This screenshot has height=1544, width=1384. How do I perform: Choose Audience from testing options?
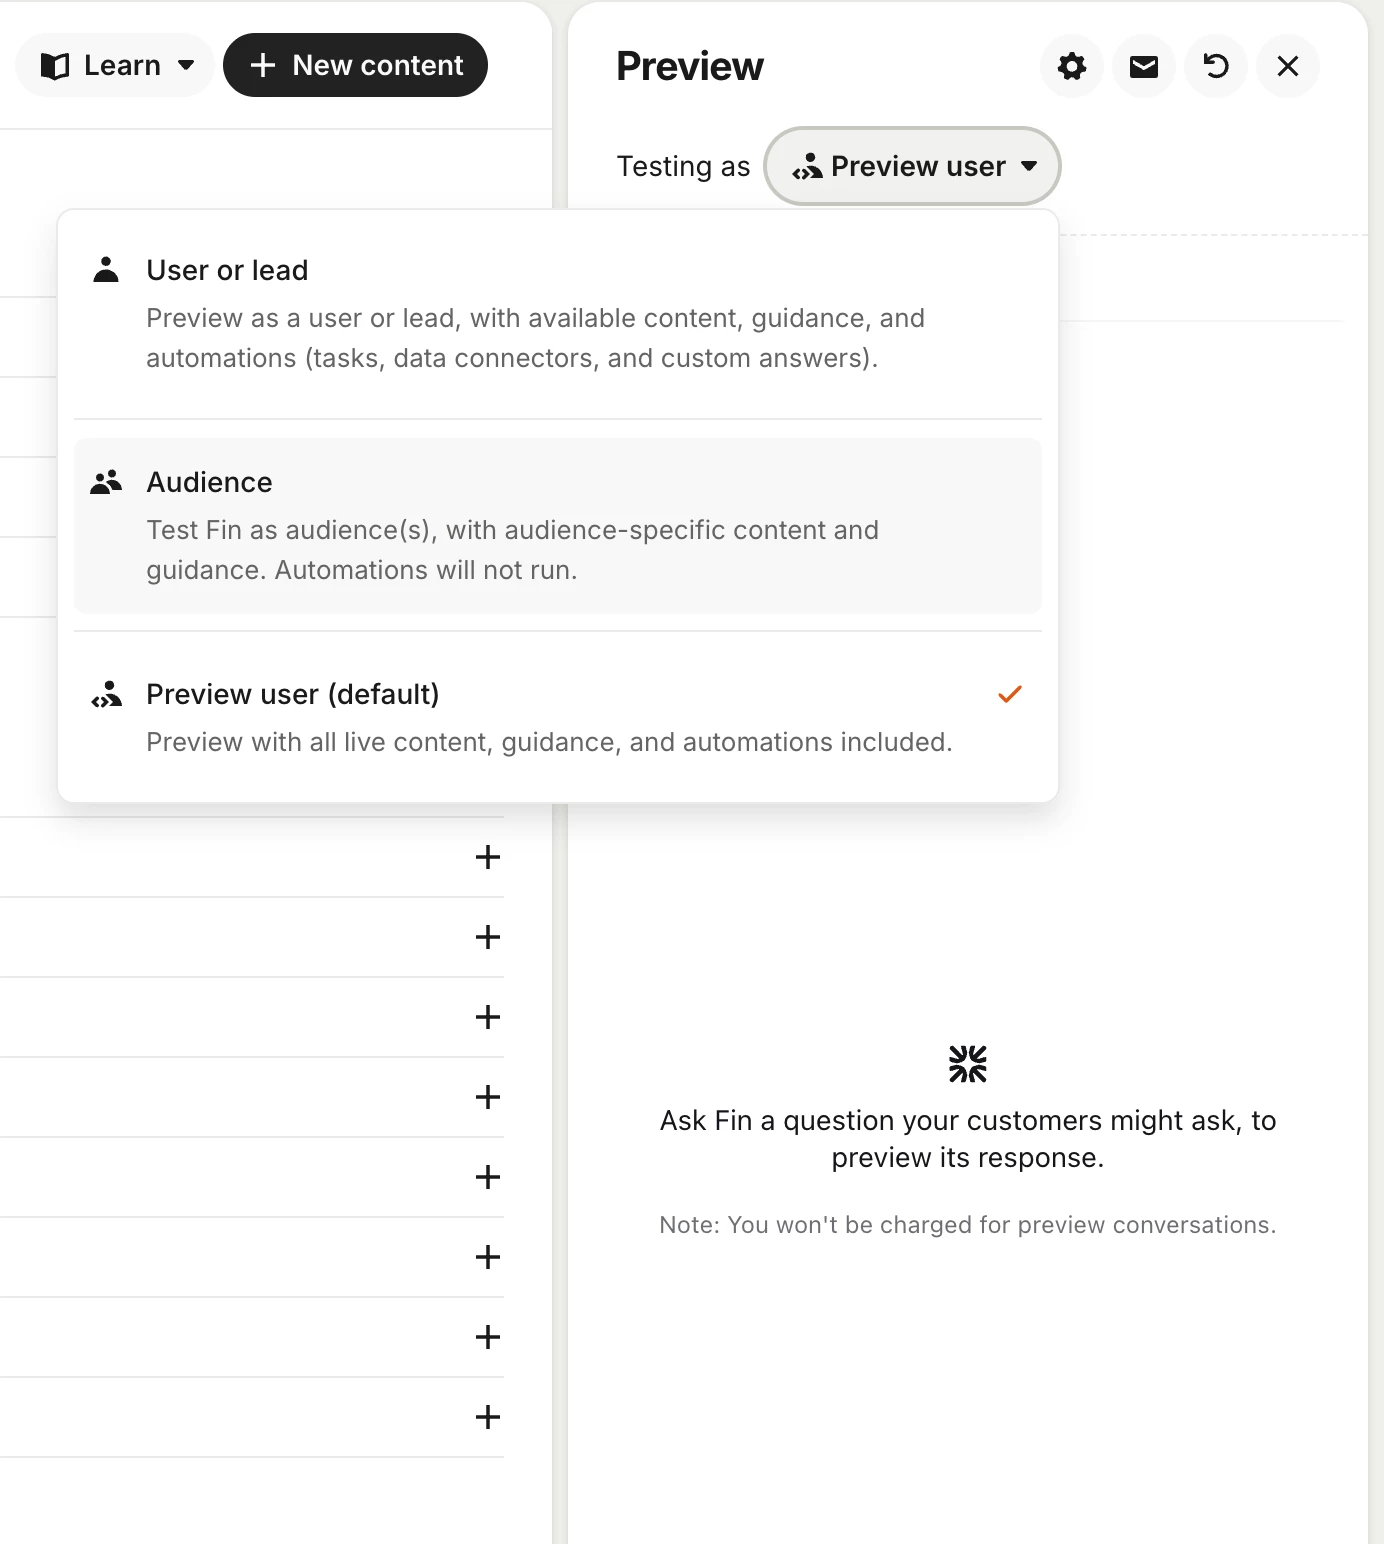[558, 526]
